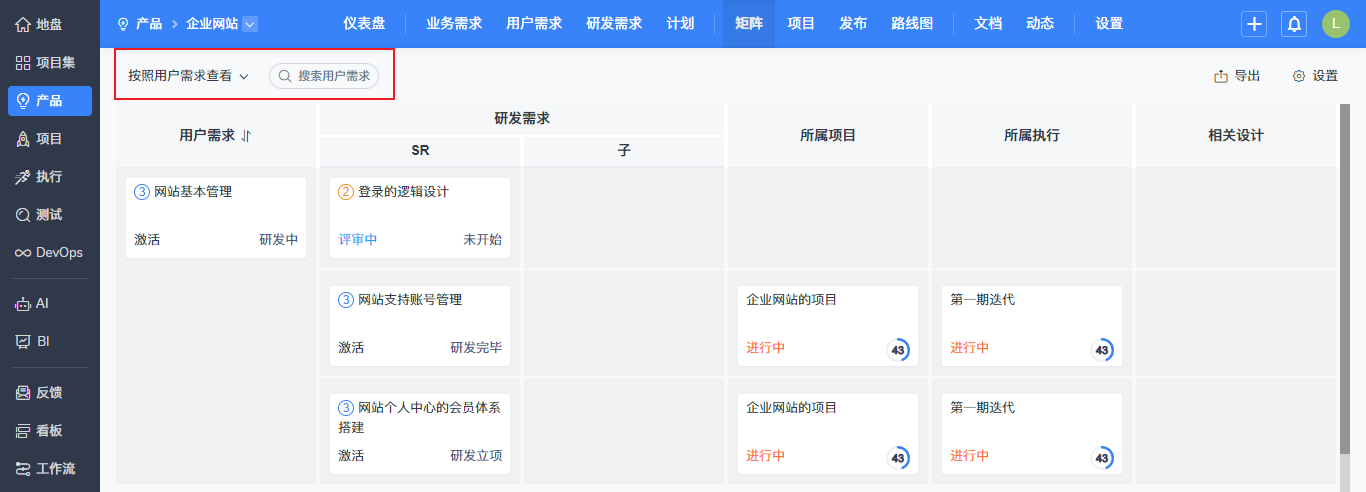Select the 矩阵 tab
The height and width of the screenshot is (492, 1366).
(749, 23)
